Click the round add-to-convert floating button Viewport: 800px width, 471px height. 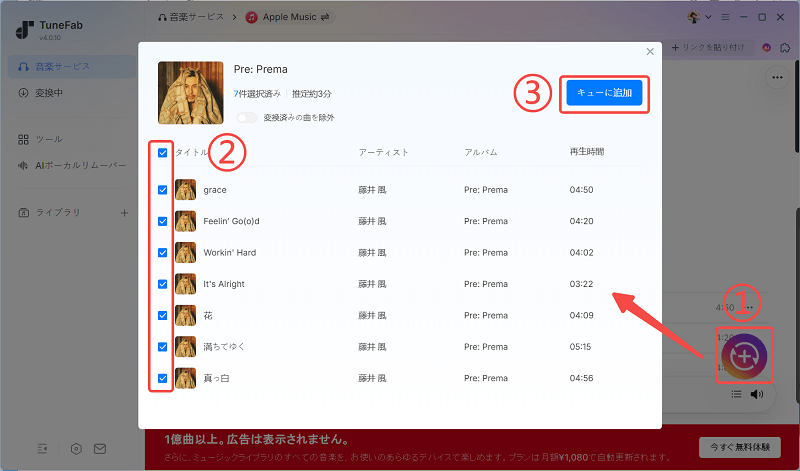[x=744, y=356]
